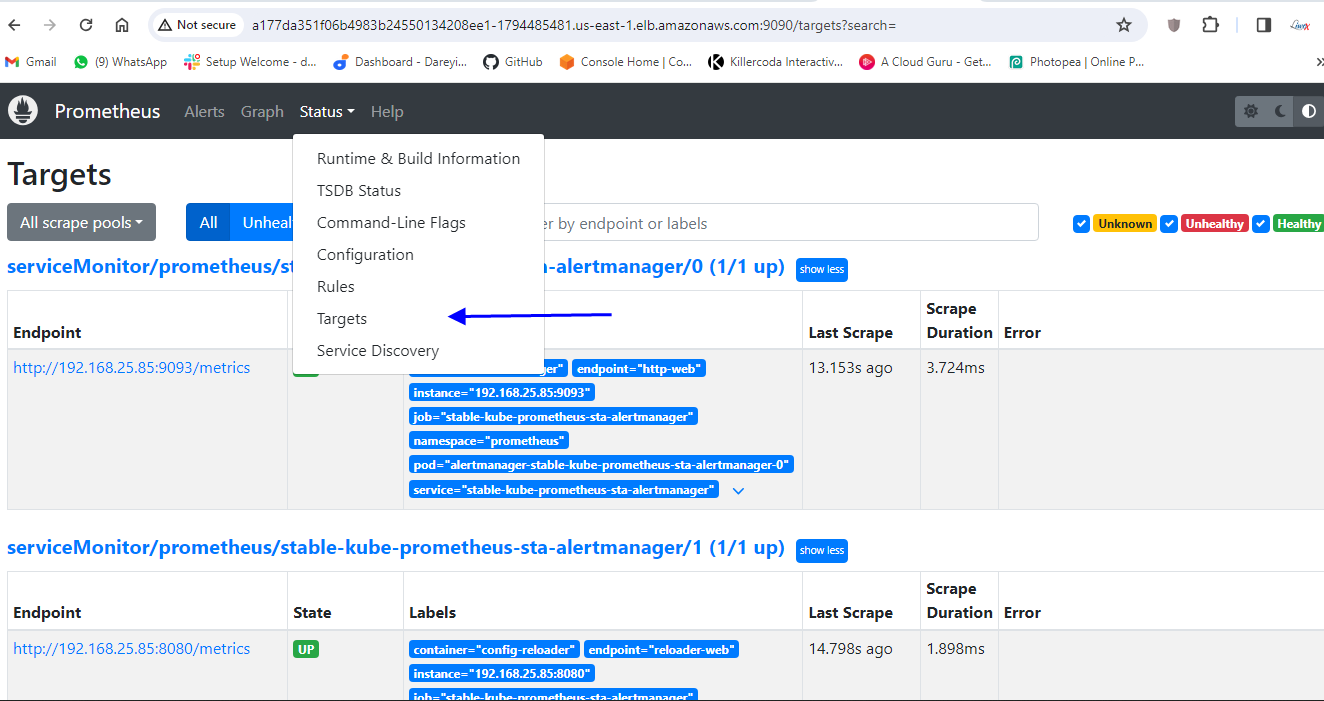Click show less for alertmanager/1 pool
The height and width of the screenshot is (701, 1324).
(x=821, y=550)
